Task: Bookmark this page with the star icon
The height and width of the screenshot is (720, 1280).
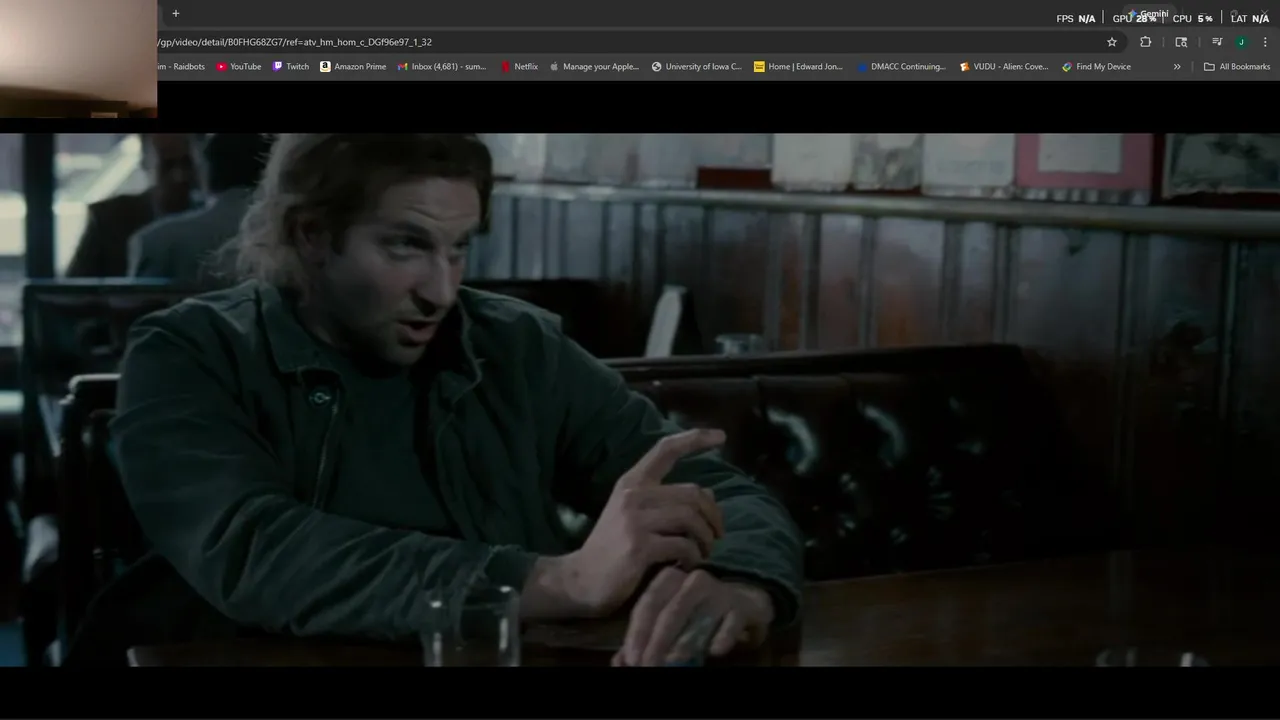Action: (1111, 42)
